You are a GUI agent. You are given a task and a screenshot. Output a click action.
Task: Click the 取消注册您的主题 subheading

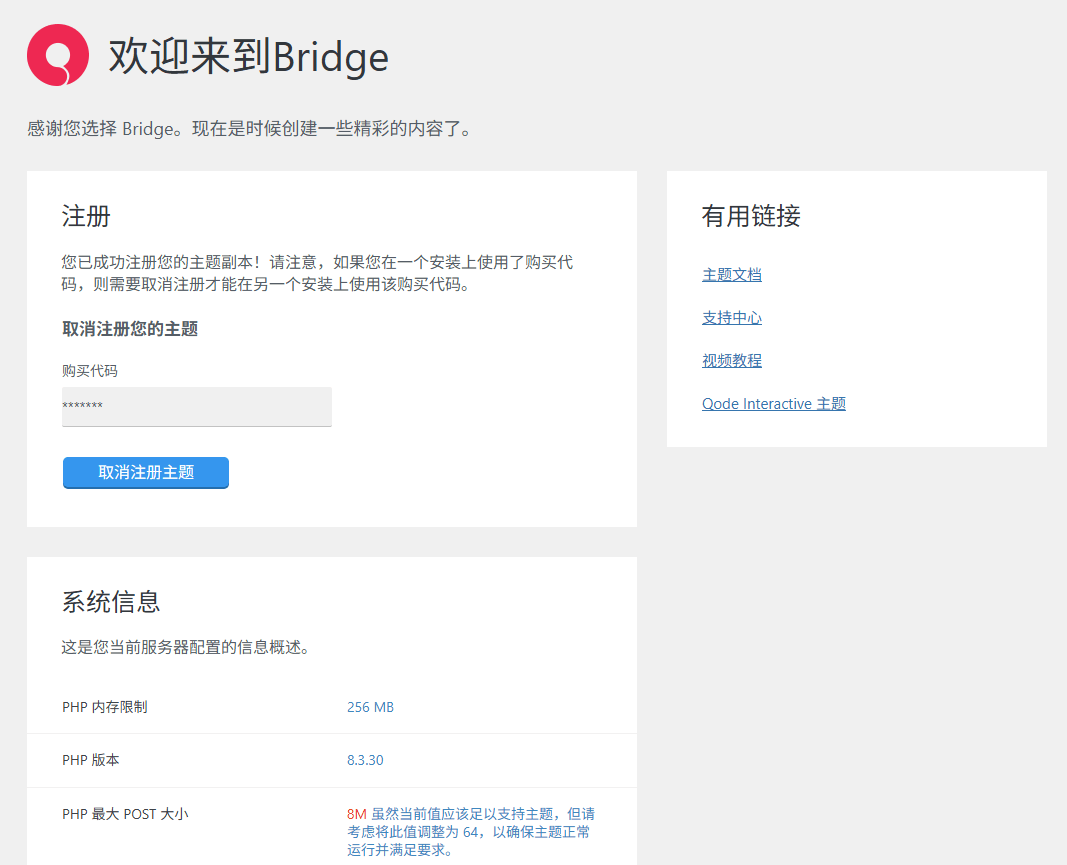pyautogui.click(x=130, y=329)
